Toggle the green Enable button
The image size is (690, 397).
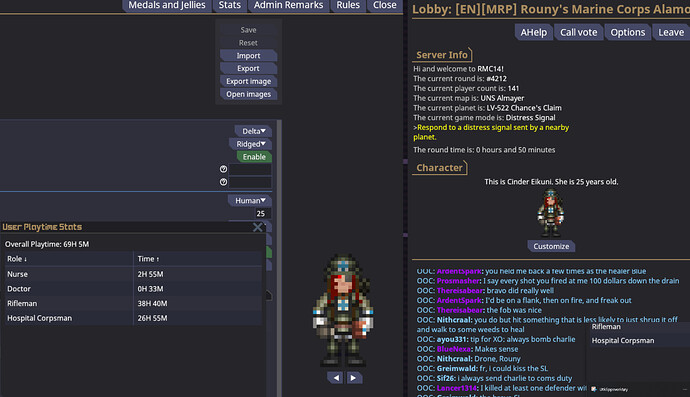(x=254, y=157)
